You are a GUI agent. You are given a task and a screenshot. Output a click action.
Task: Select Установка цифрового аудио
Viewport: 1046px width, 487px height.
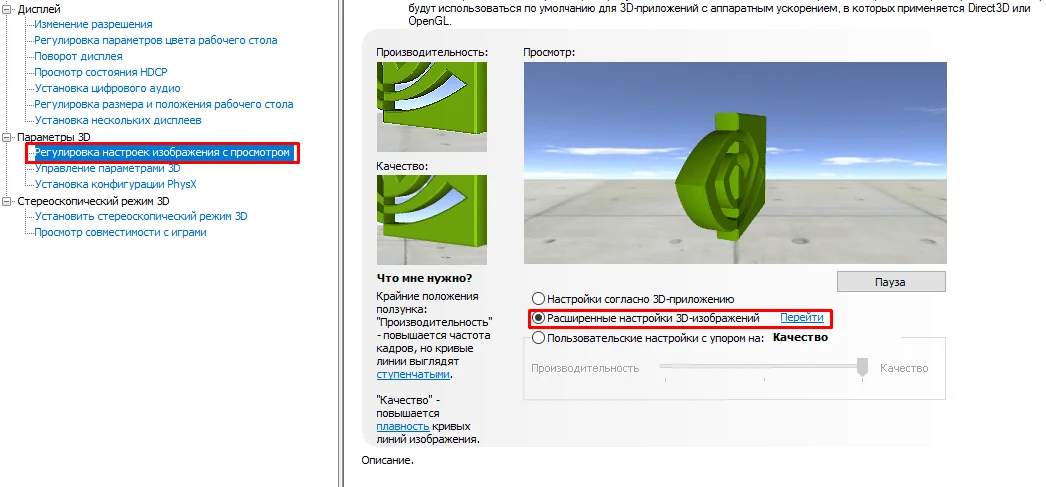[107, 88]
